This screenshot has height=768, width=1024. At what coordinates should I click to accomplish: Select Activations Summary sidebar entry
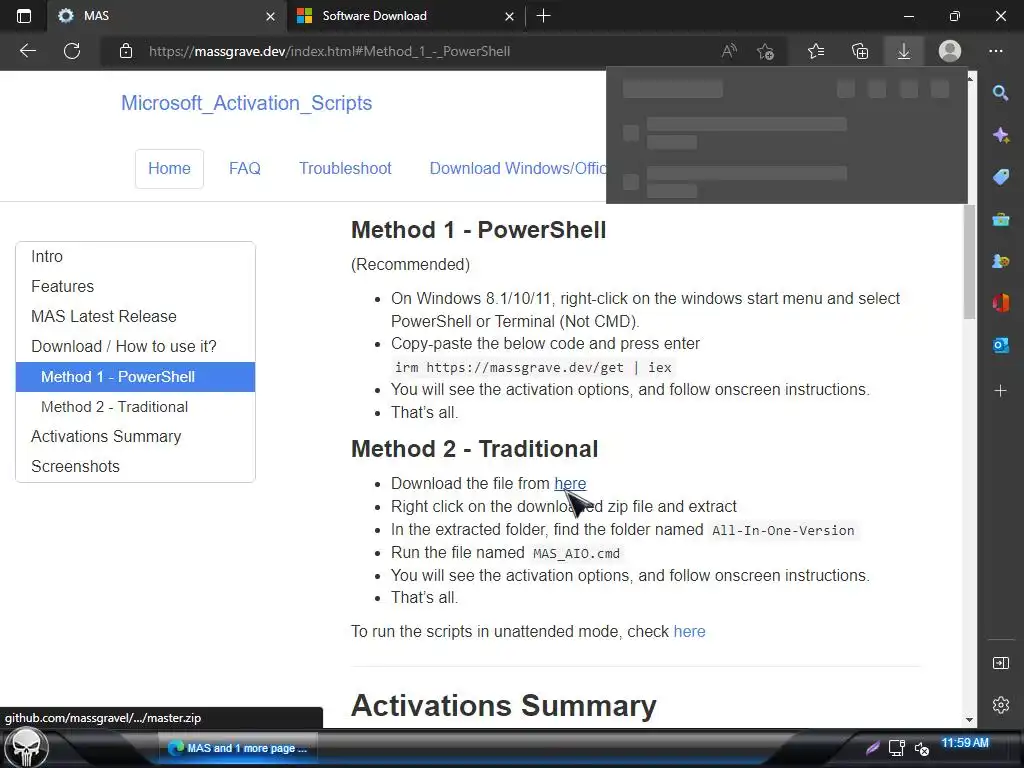(135, 437)
